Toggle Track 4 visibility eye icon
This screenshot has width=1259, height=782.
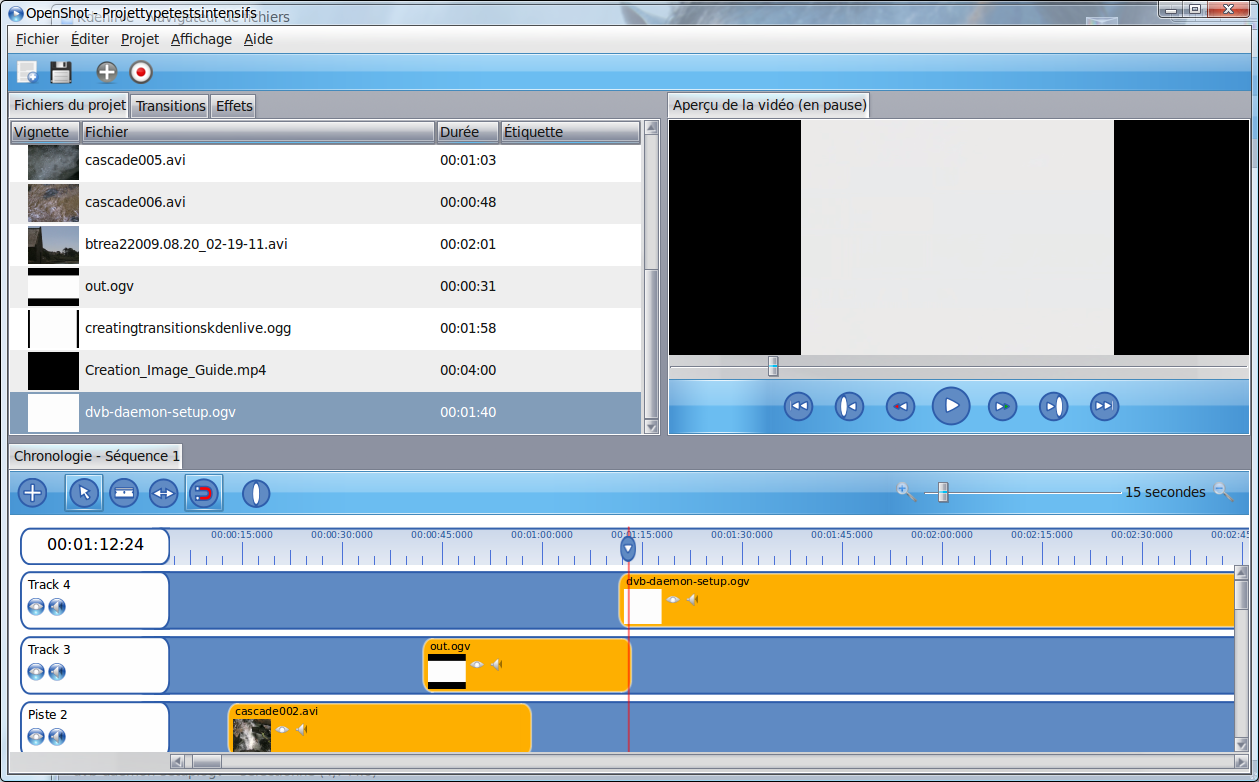(x=36, y=607)
